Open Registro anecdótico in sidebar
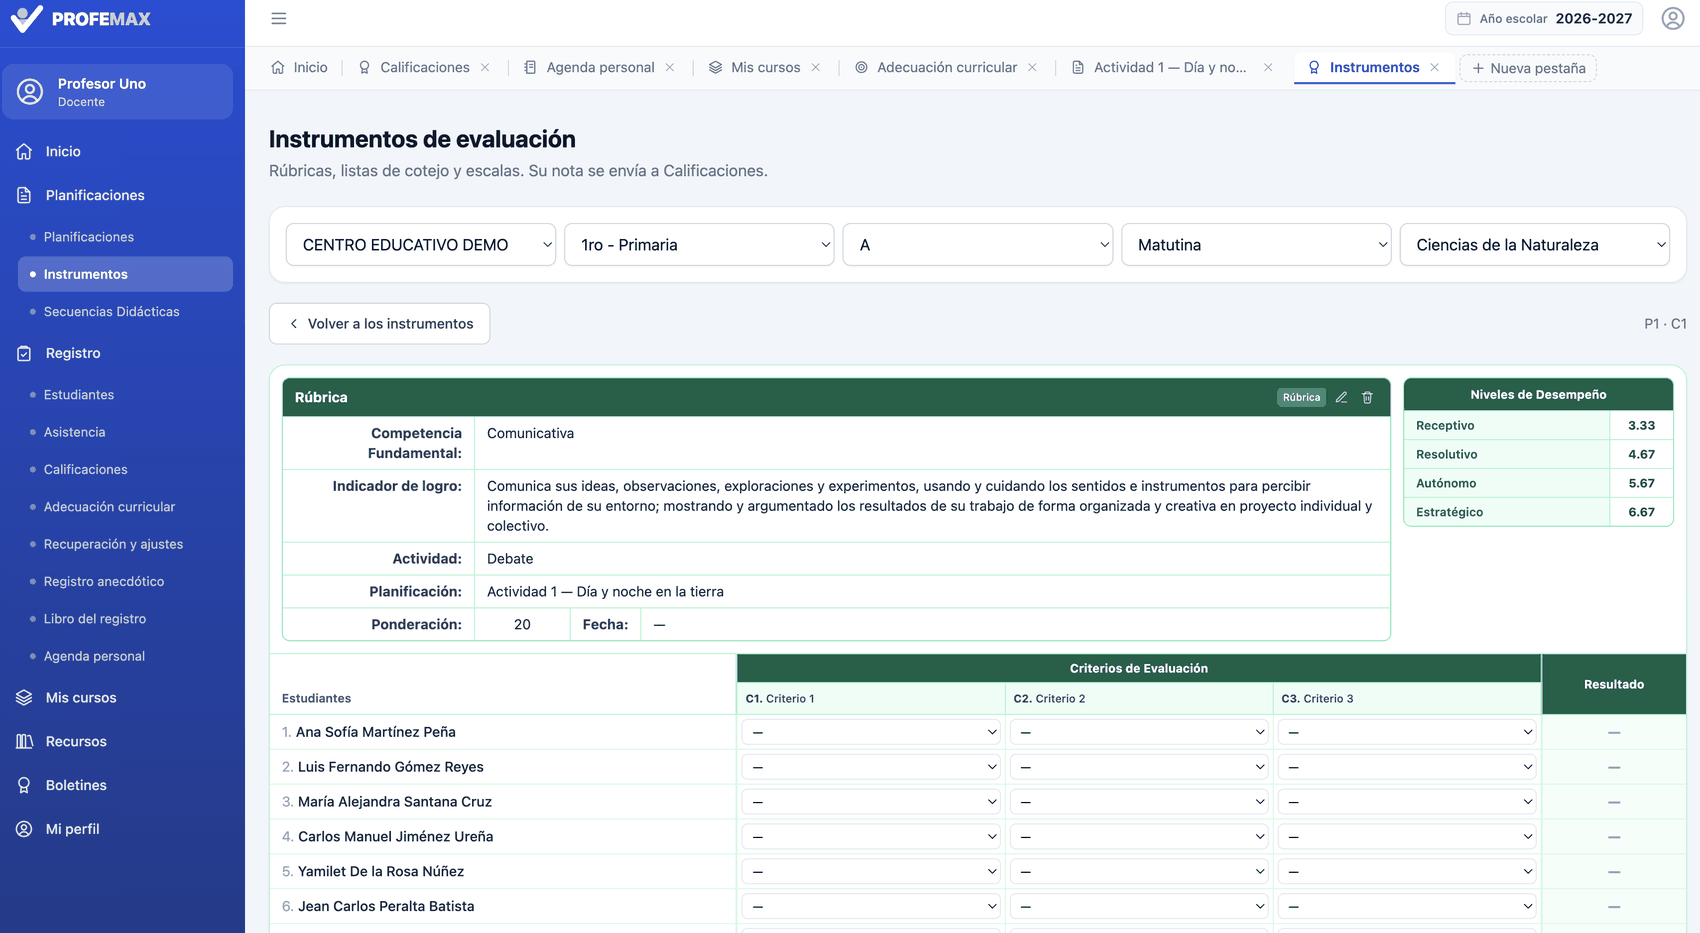The width and height of the screenshot is (1700, 933). point(104,581)
